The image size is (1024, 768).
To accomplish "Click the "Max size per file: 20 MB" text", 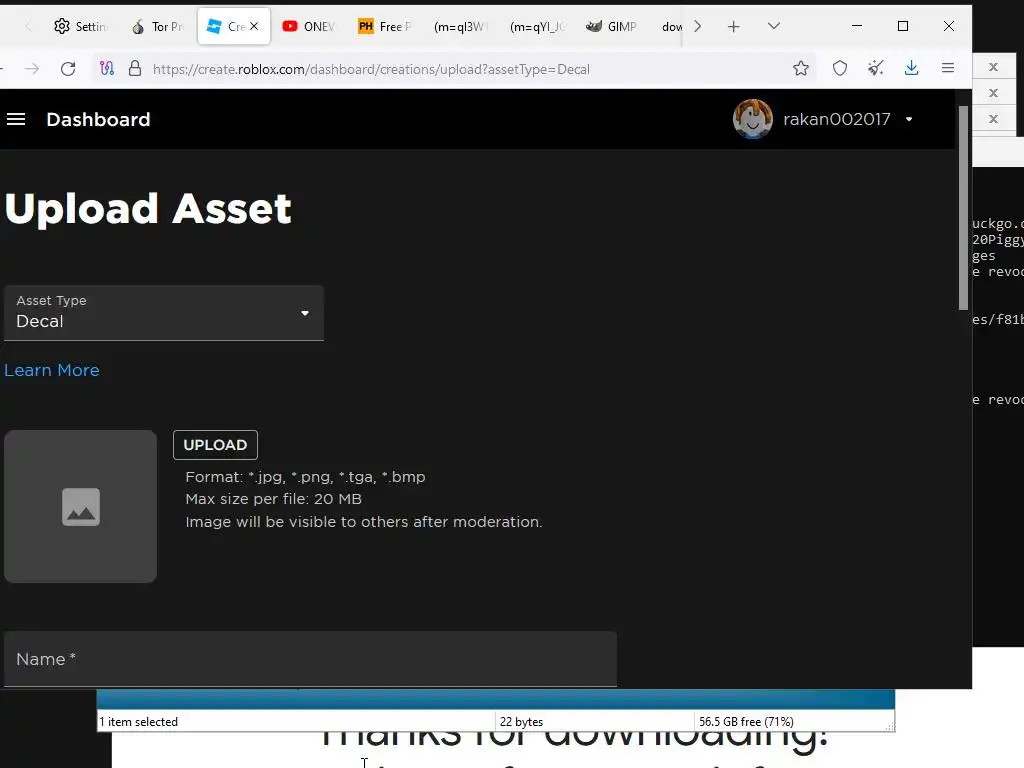I will click(x=274, y=499).
